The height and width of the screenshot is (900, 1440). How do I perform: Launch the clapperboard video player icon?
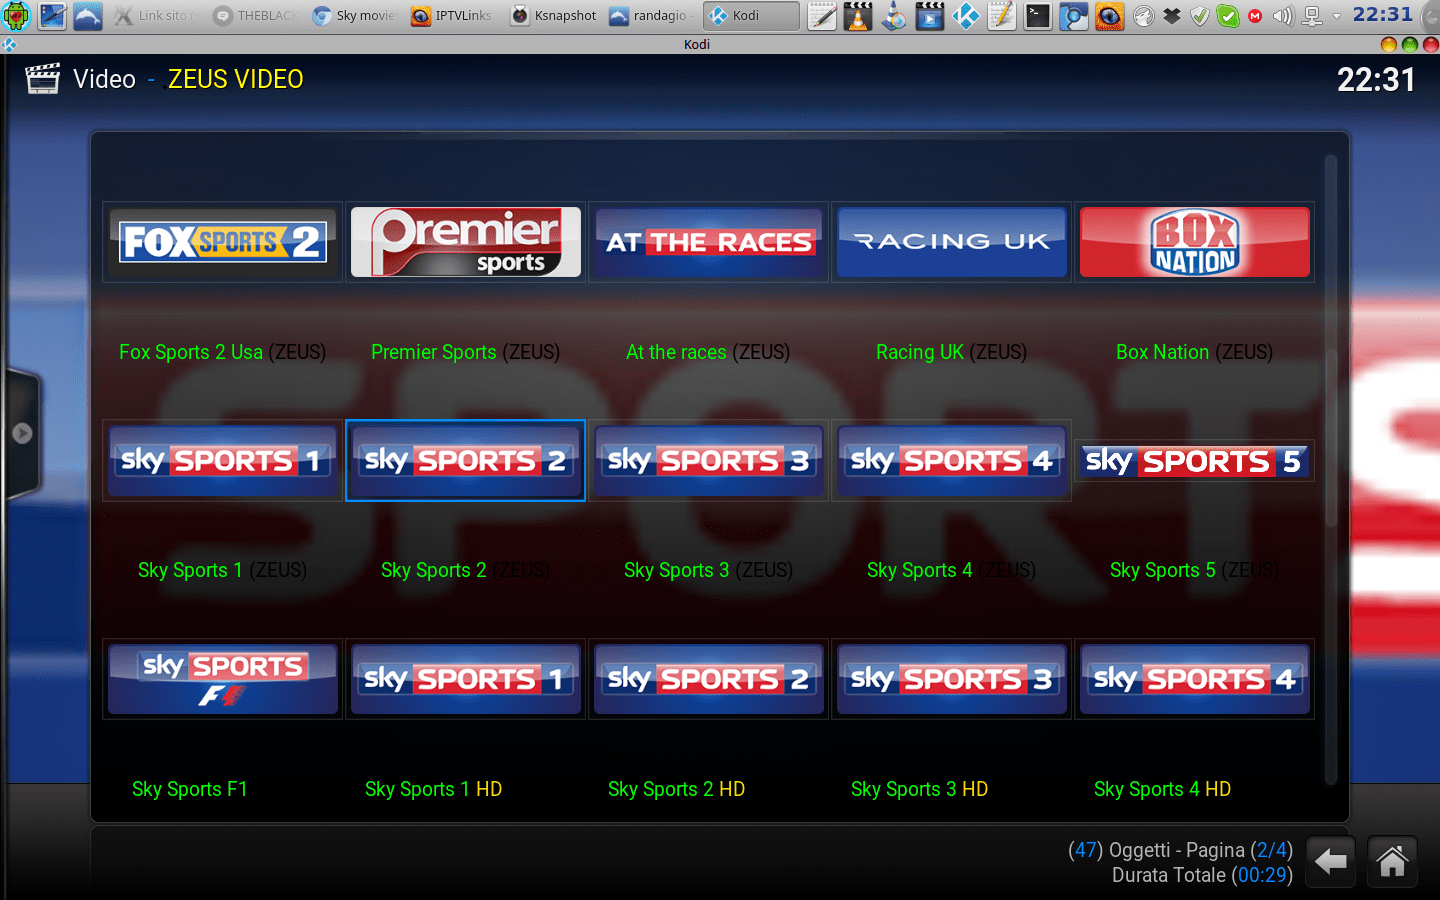(x=930, y=15)
